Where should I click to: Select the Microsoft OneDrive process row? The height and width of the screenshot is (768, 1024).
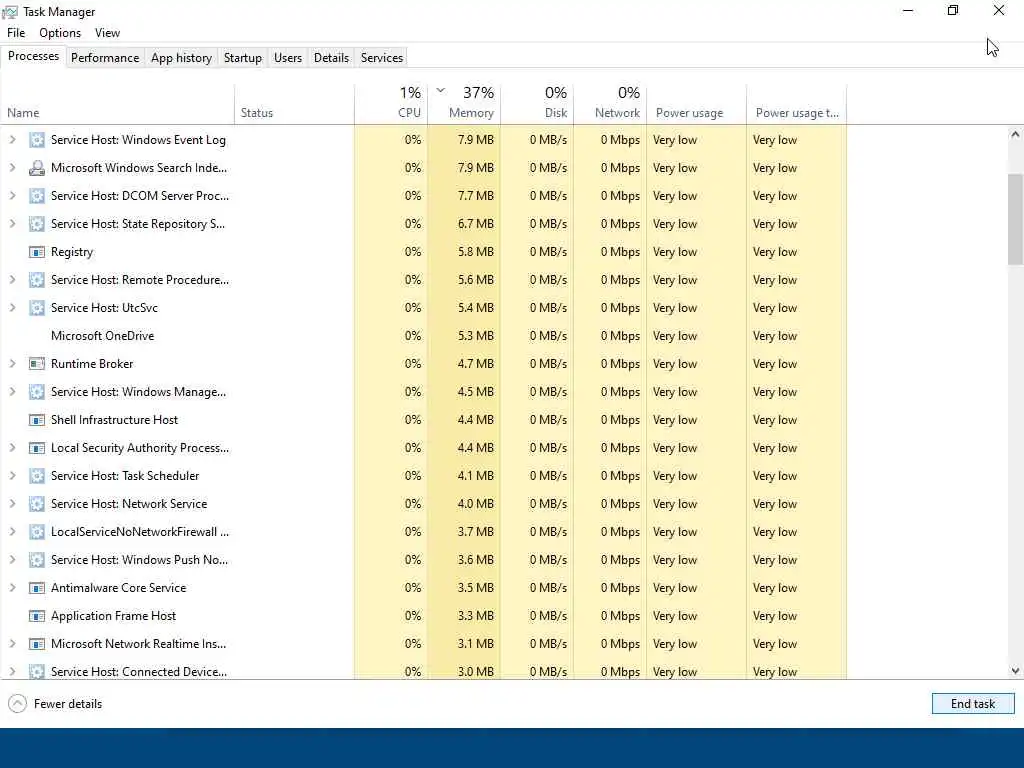click(423, 336)
